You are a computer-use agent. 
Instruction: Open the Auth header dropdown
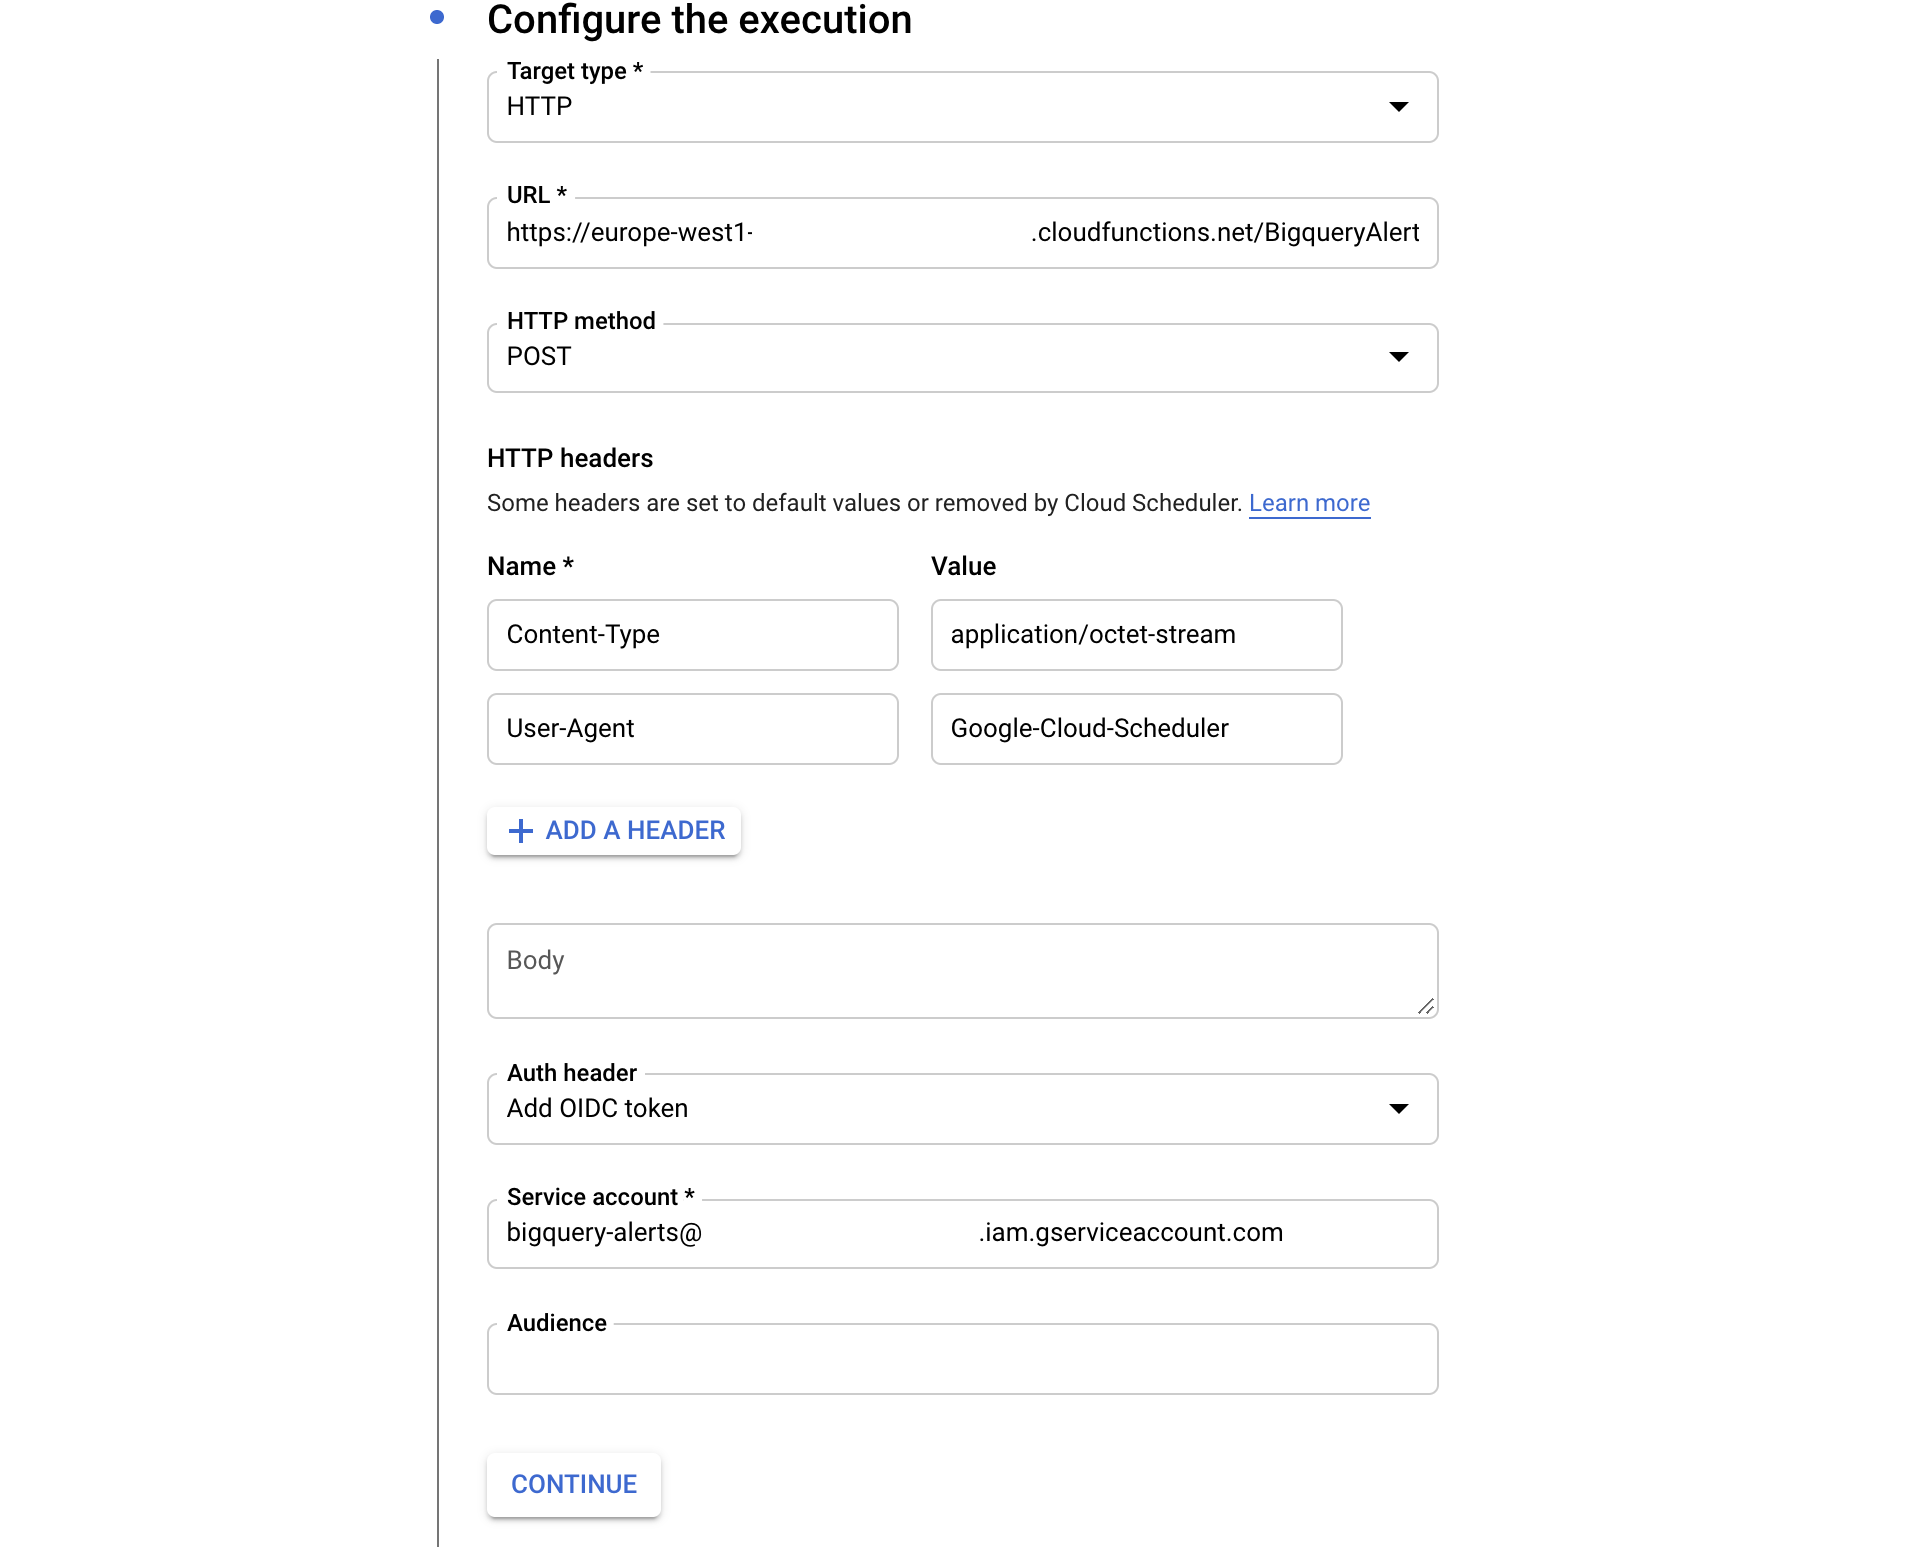[x=940, y=1109]
